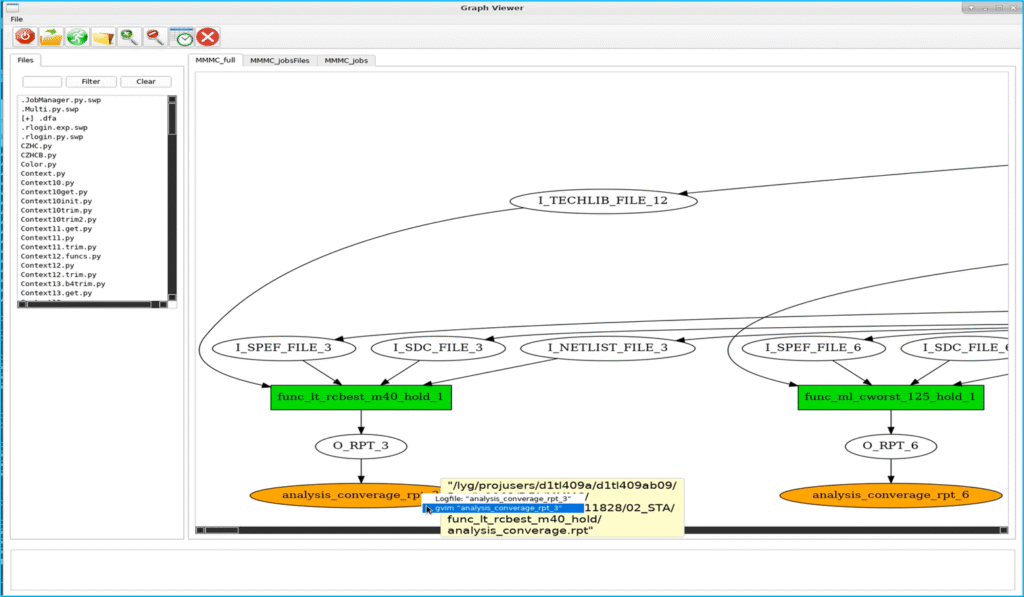Click the filter text input field
Screen dimensions: 1024x597
42,82
